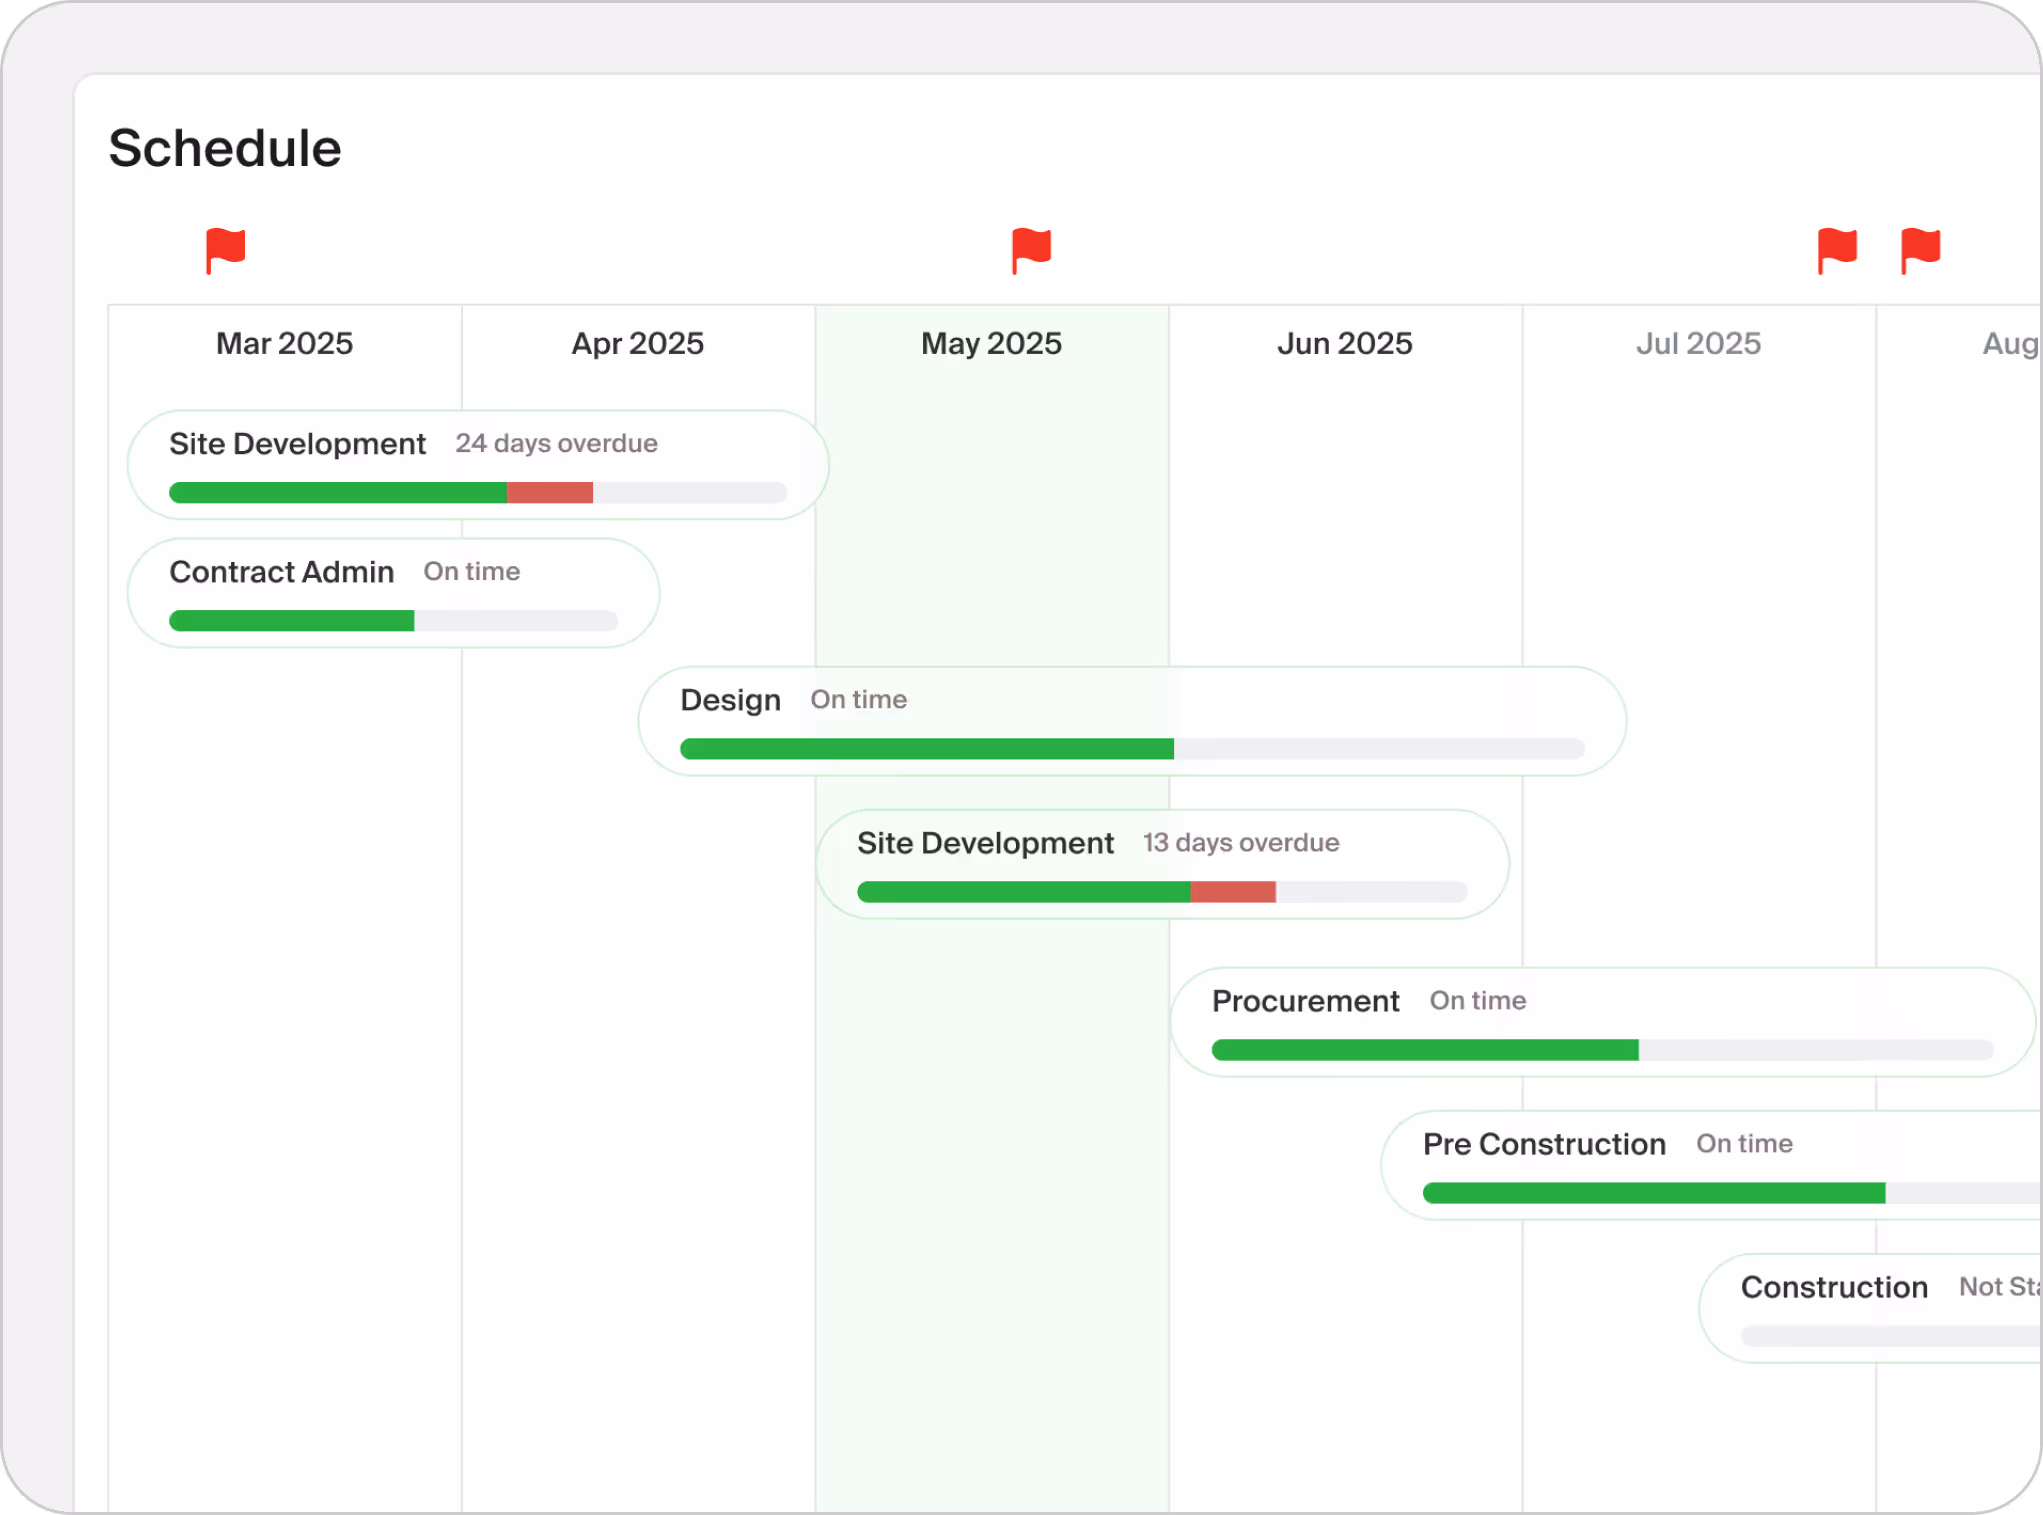
Task: Open the Procurement task card
Action: tap(1603, 1022)
